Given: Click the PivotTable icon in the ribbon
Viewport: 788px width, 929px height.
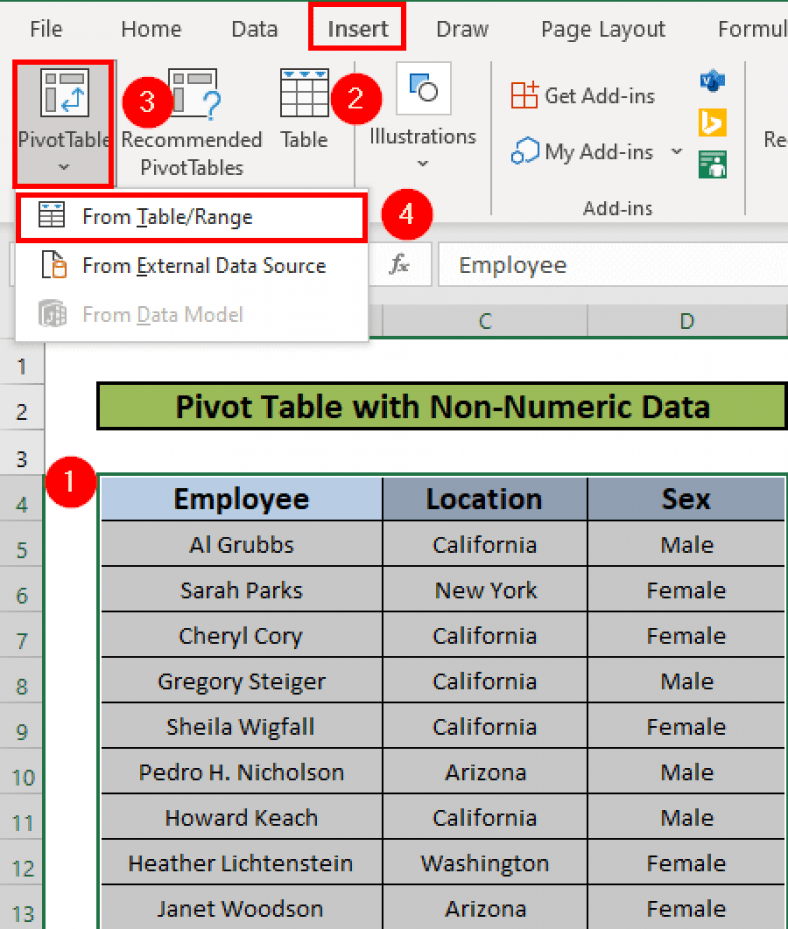Looking at the screenshot, I should [x=64, y=93].
